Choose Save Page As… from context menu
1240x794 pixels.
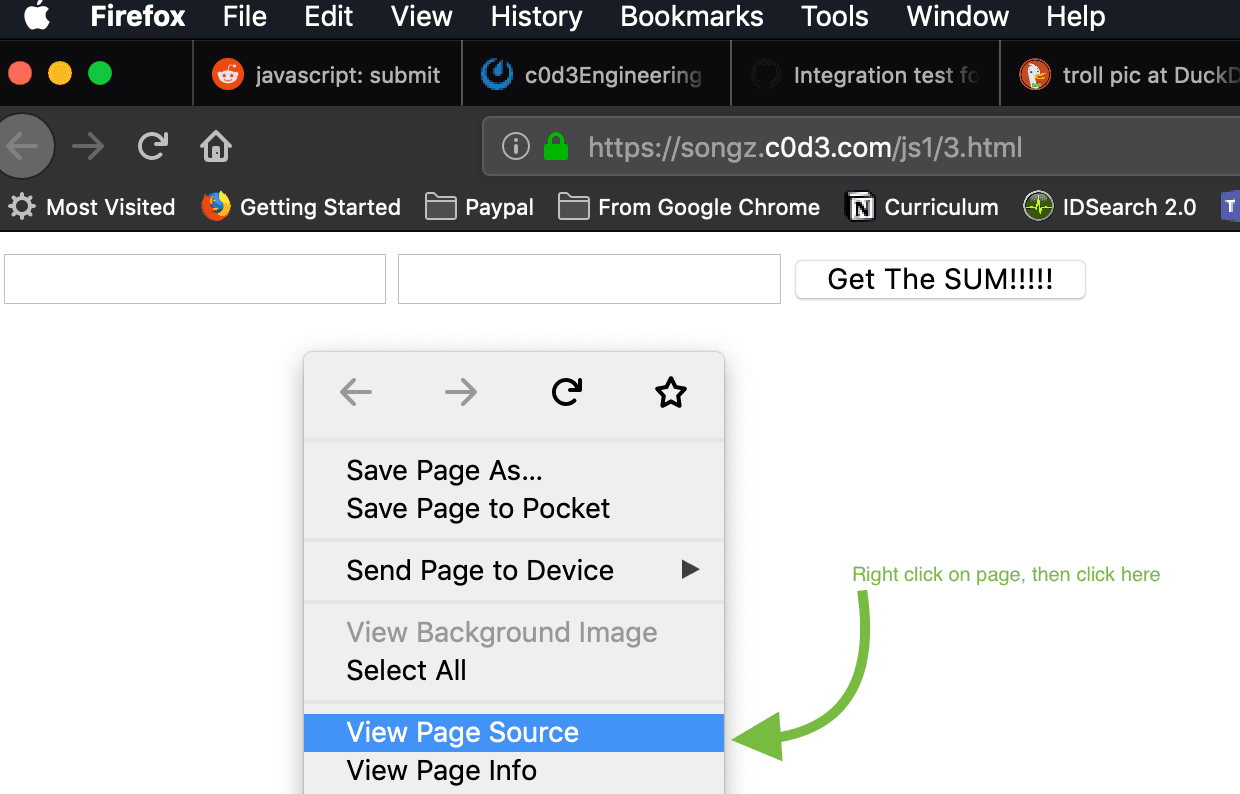point(444,470)
